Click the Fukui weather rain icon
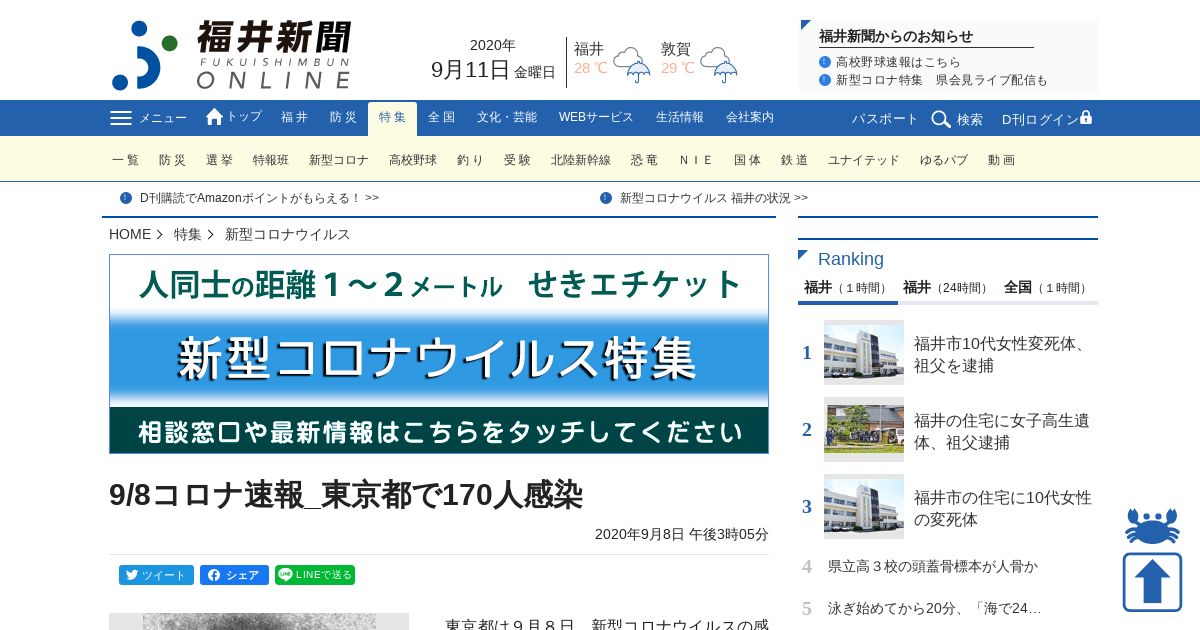The width and height of the screenshot is (1200, 630). point(632,65)
